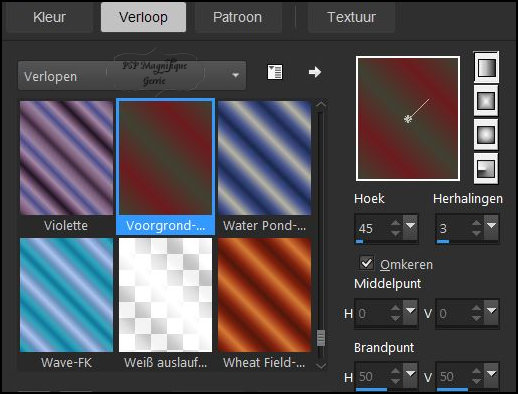
Task: Select the linear gradient style icon
Action: tap(486, 67)
